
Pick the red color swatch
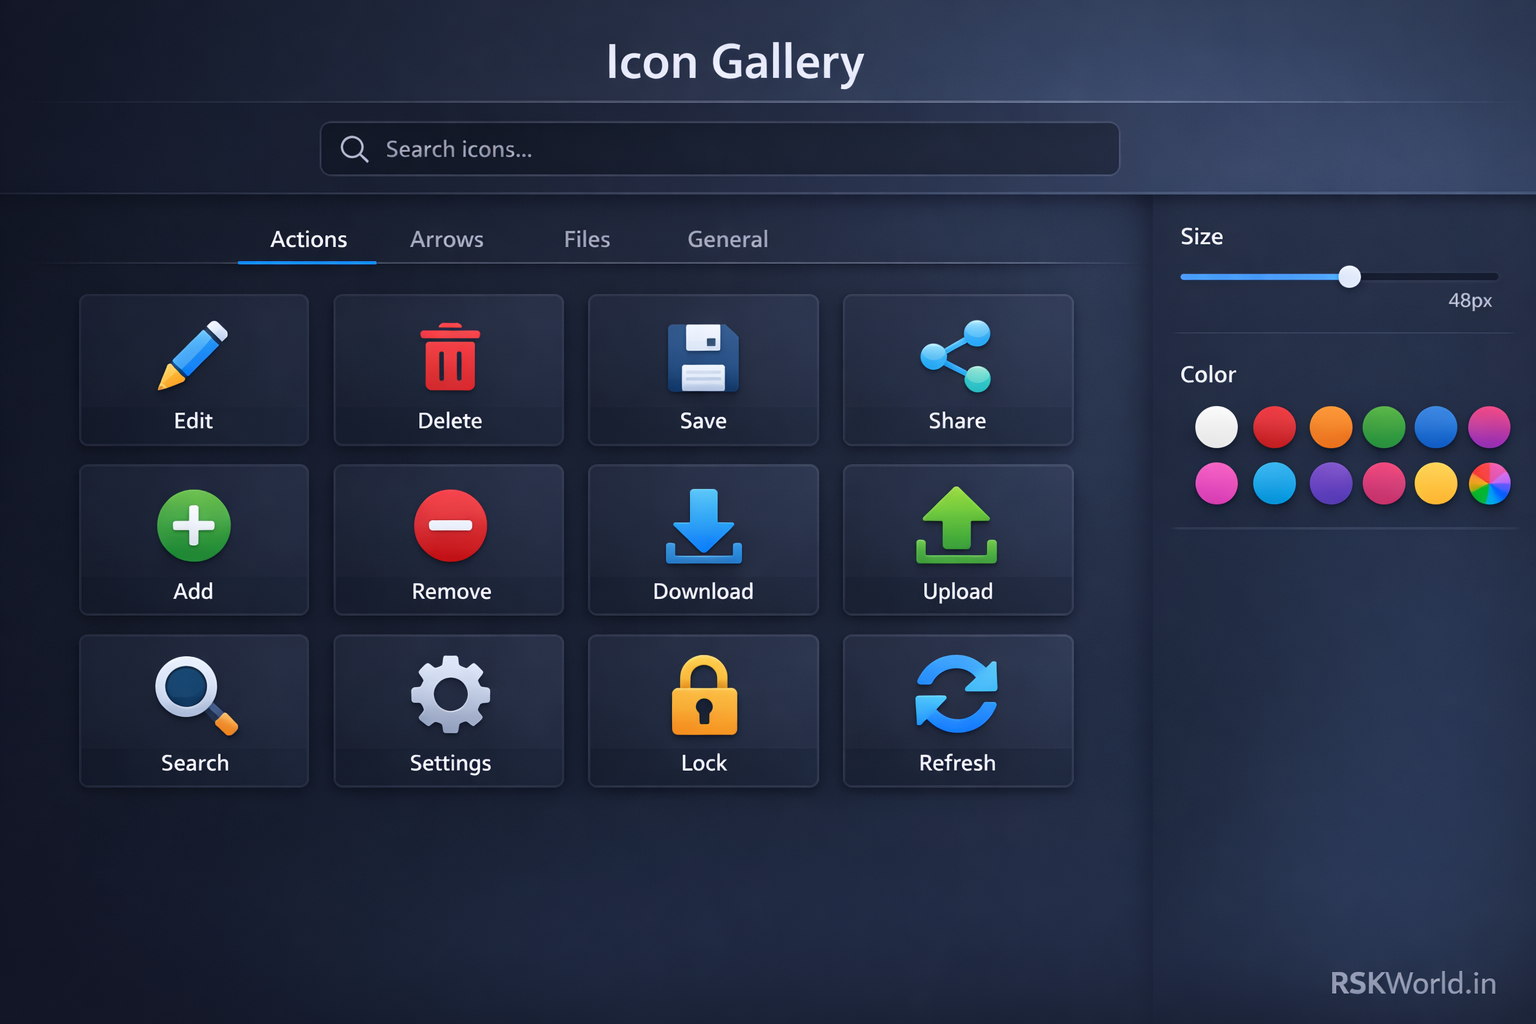click(1274, 427)
